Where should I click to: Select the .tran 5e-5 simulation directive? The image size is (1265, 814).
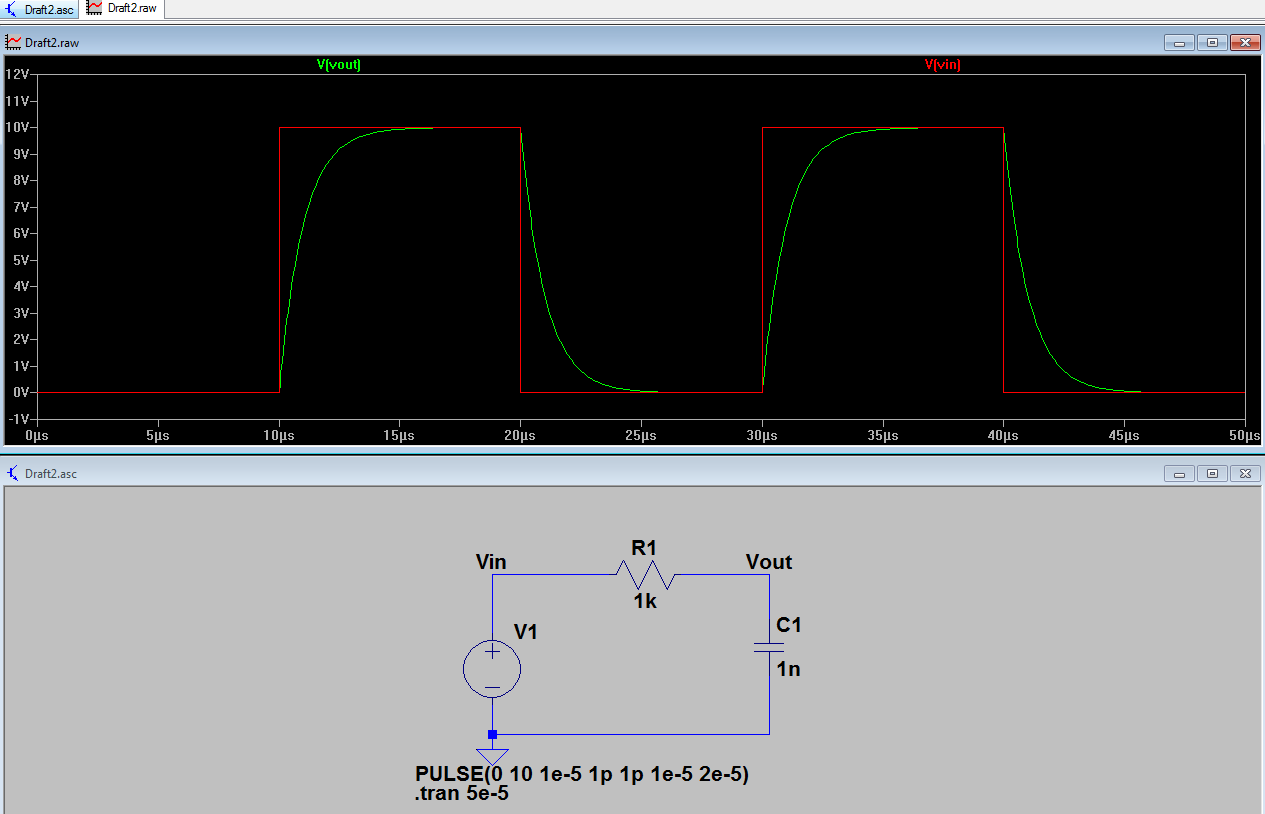(462, 794)
